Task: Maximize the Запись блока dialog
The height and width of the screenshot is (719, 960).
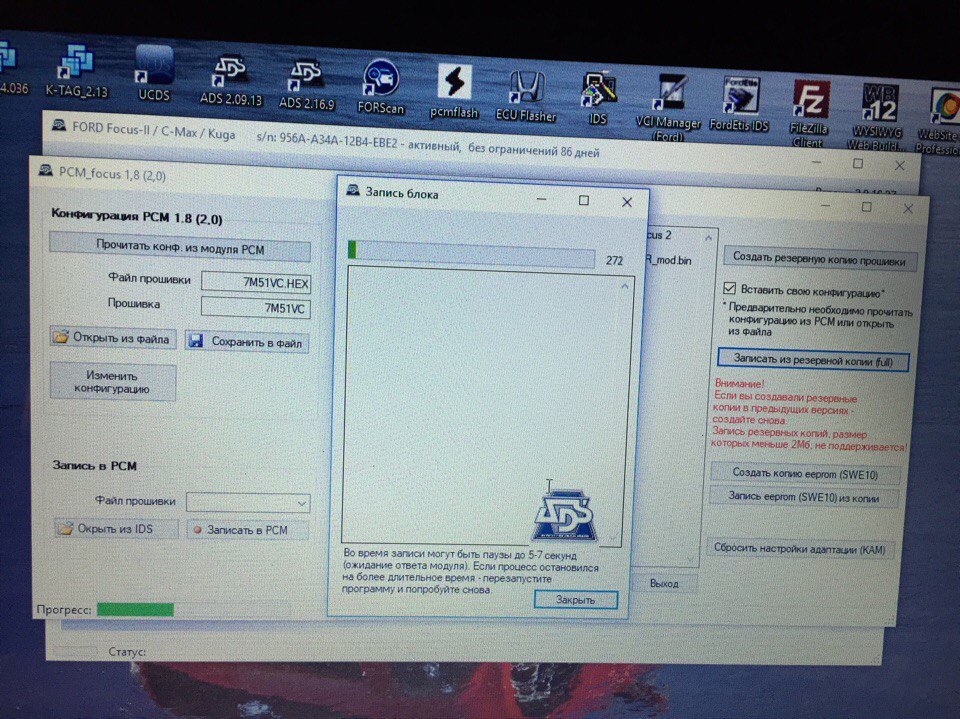Action: [x=584, y=200]
